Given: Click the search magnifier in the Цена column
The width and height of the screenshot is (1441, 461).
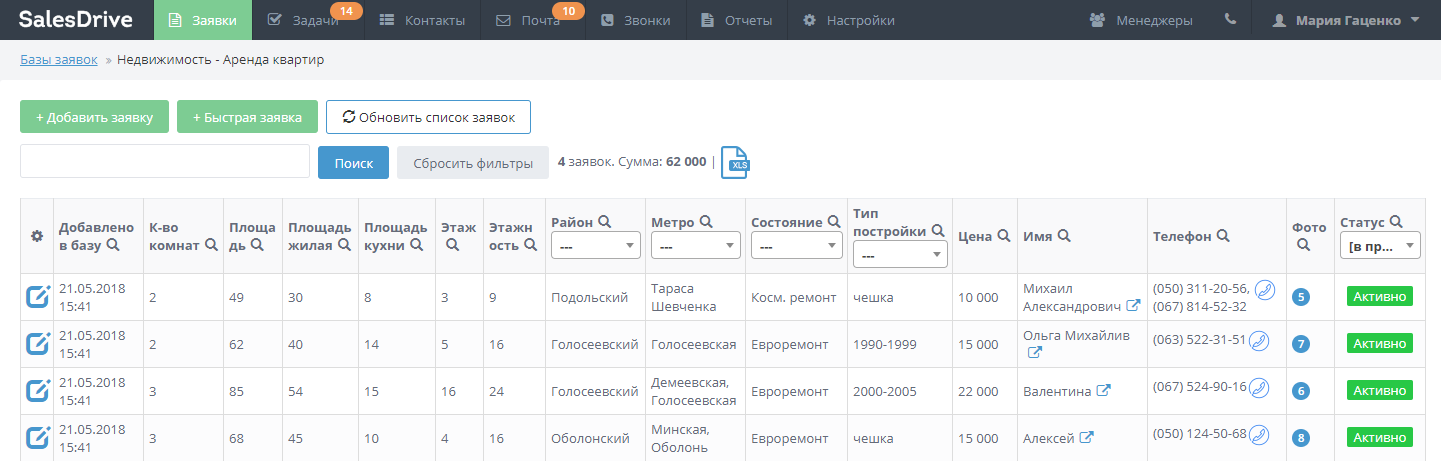Looking at the screenshot, I should click(1003, 236).
